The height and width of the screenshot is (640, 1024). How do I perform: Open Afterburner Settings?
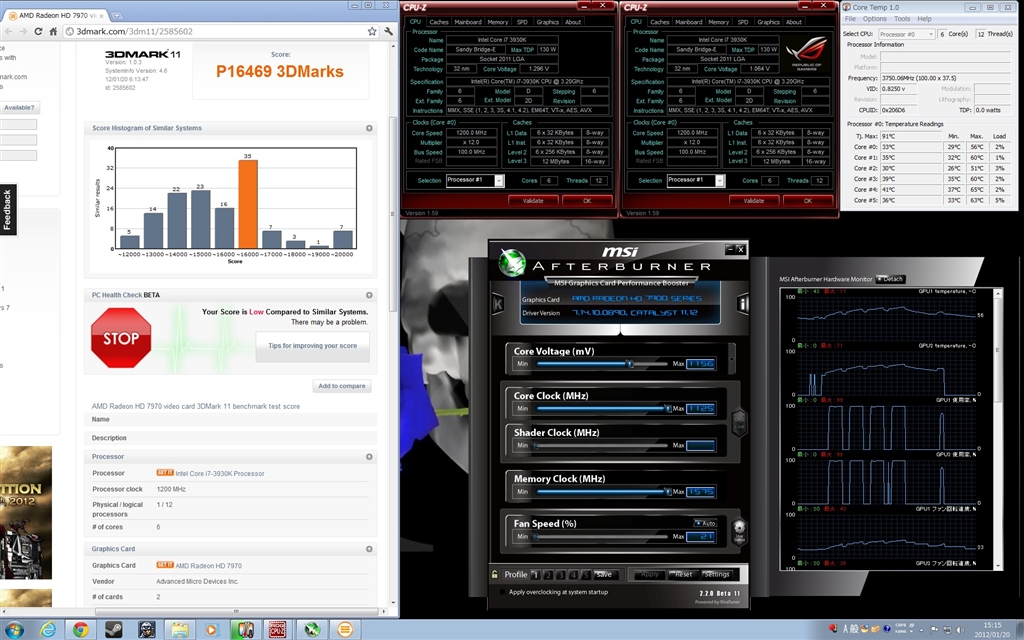point(716,575)
